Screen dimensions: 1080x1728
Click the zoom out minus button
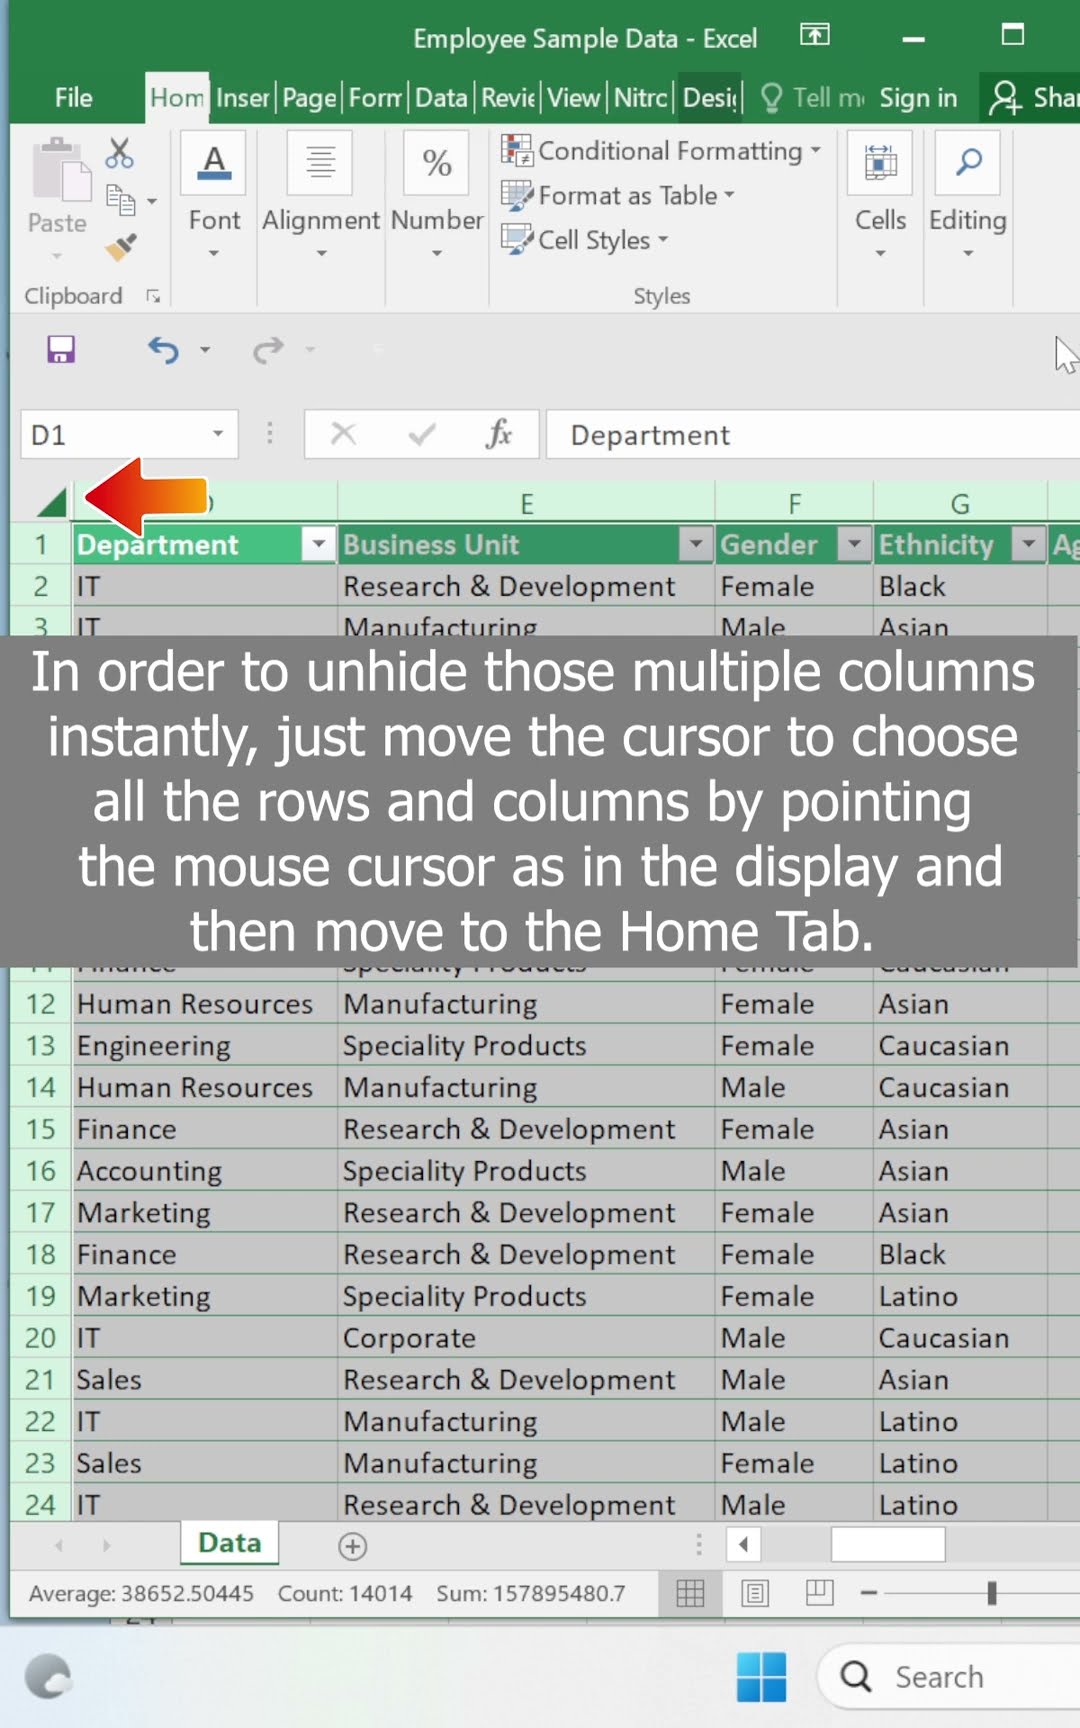tap(869, 1593)
